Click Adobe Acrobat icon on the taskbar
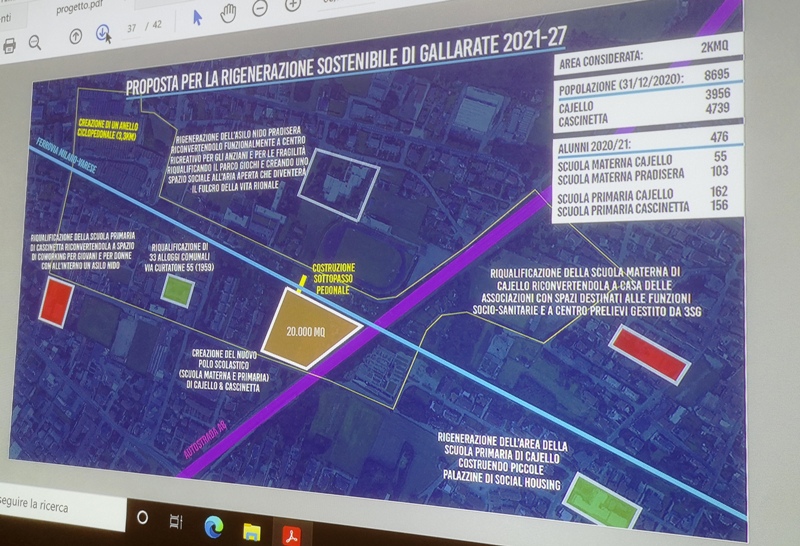Screen dimensions: 800x546 coord(292,536)
